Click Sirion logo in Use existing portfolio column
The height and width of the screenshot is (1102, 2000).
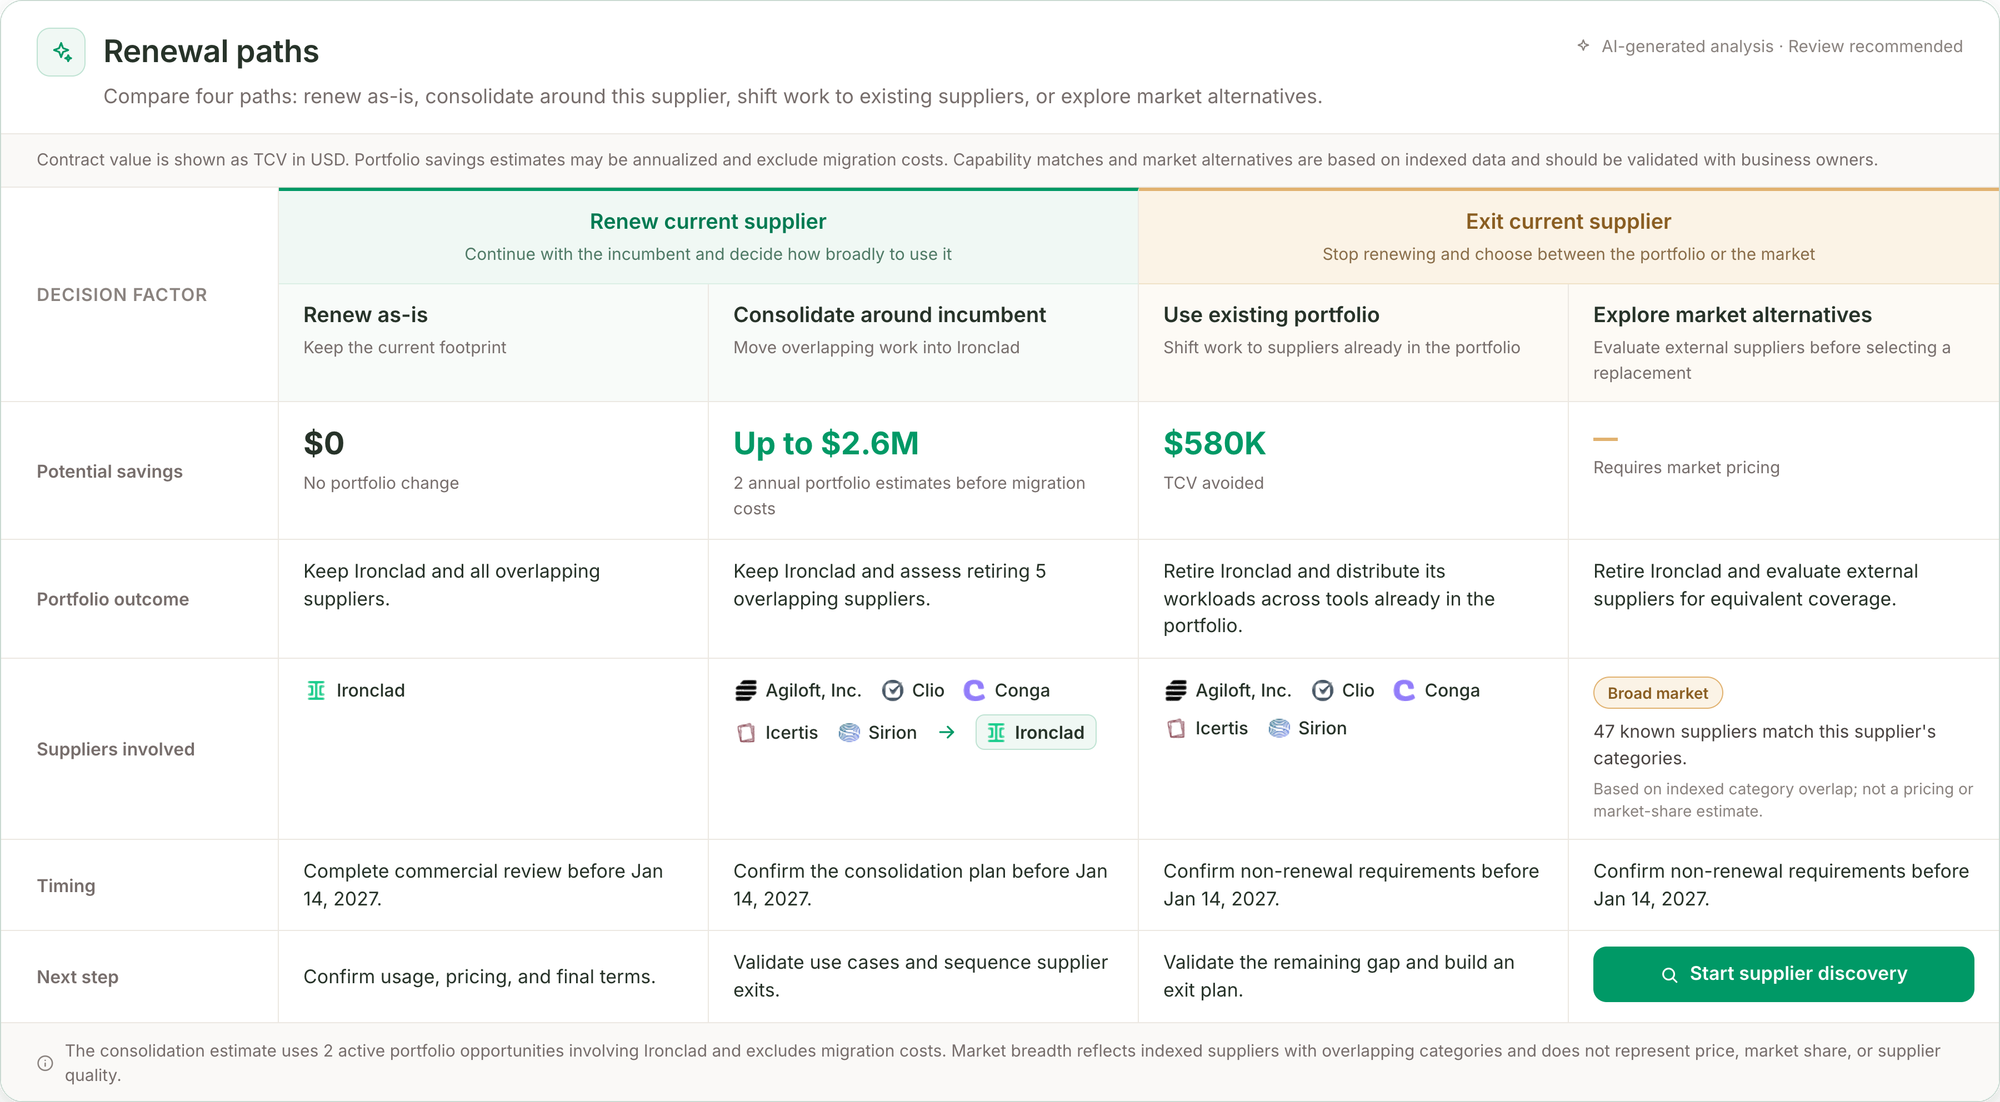(1279, 728)
